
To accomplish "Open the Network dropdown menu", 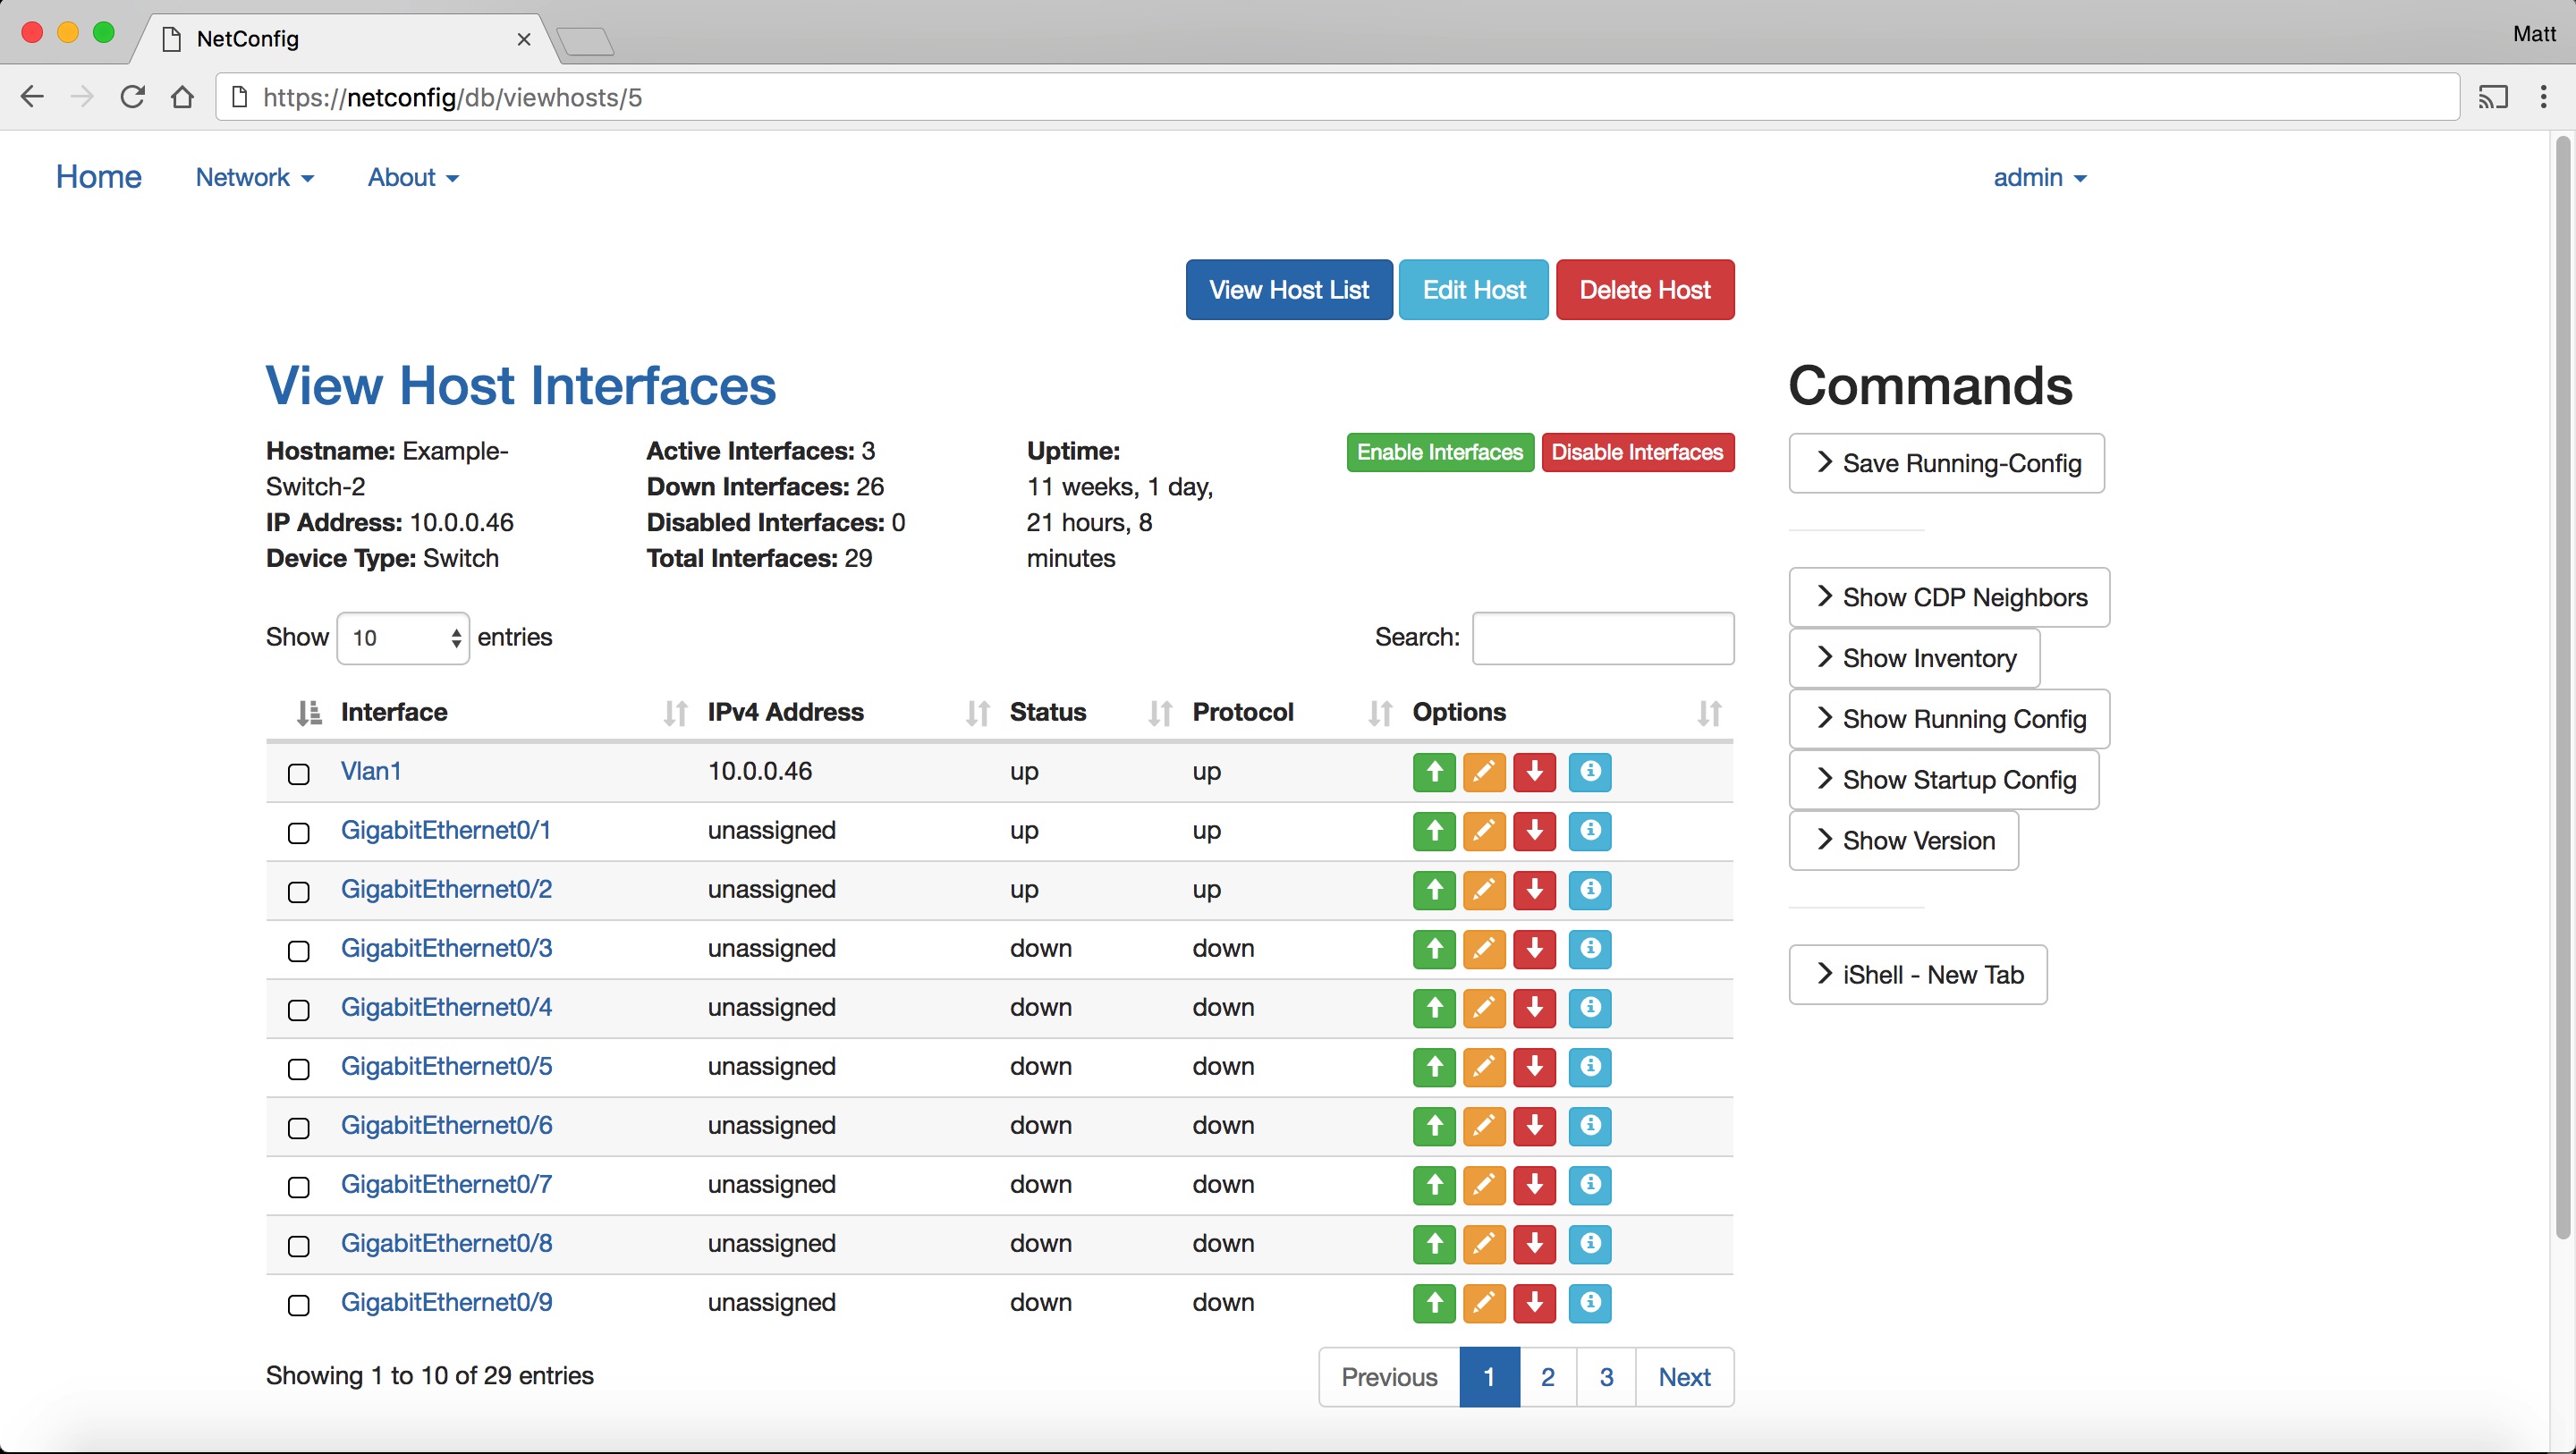I will click(255, 177).
